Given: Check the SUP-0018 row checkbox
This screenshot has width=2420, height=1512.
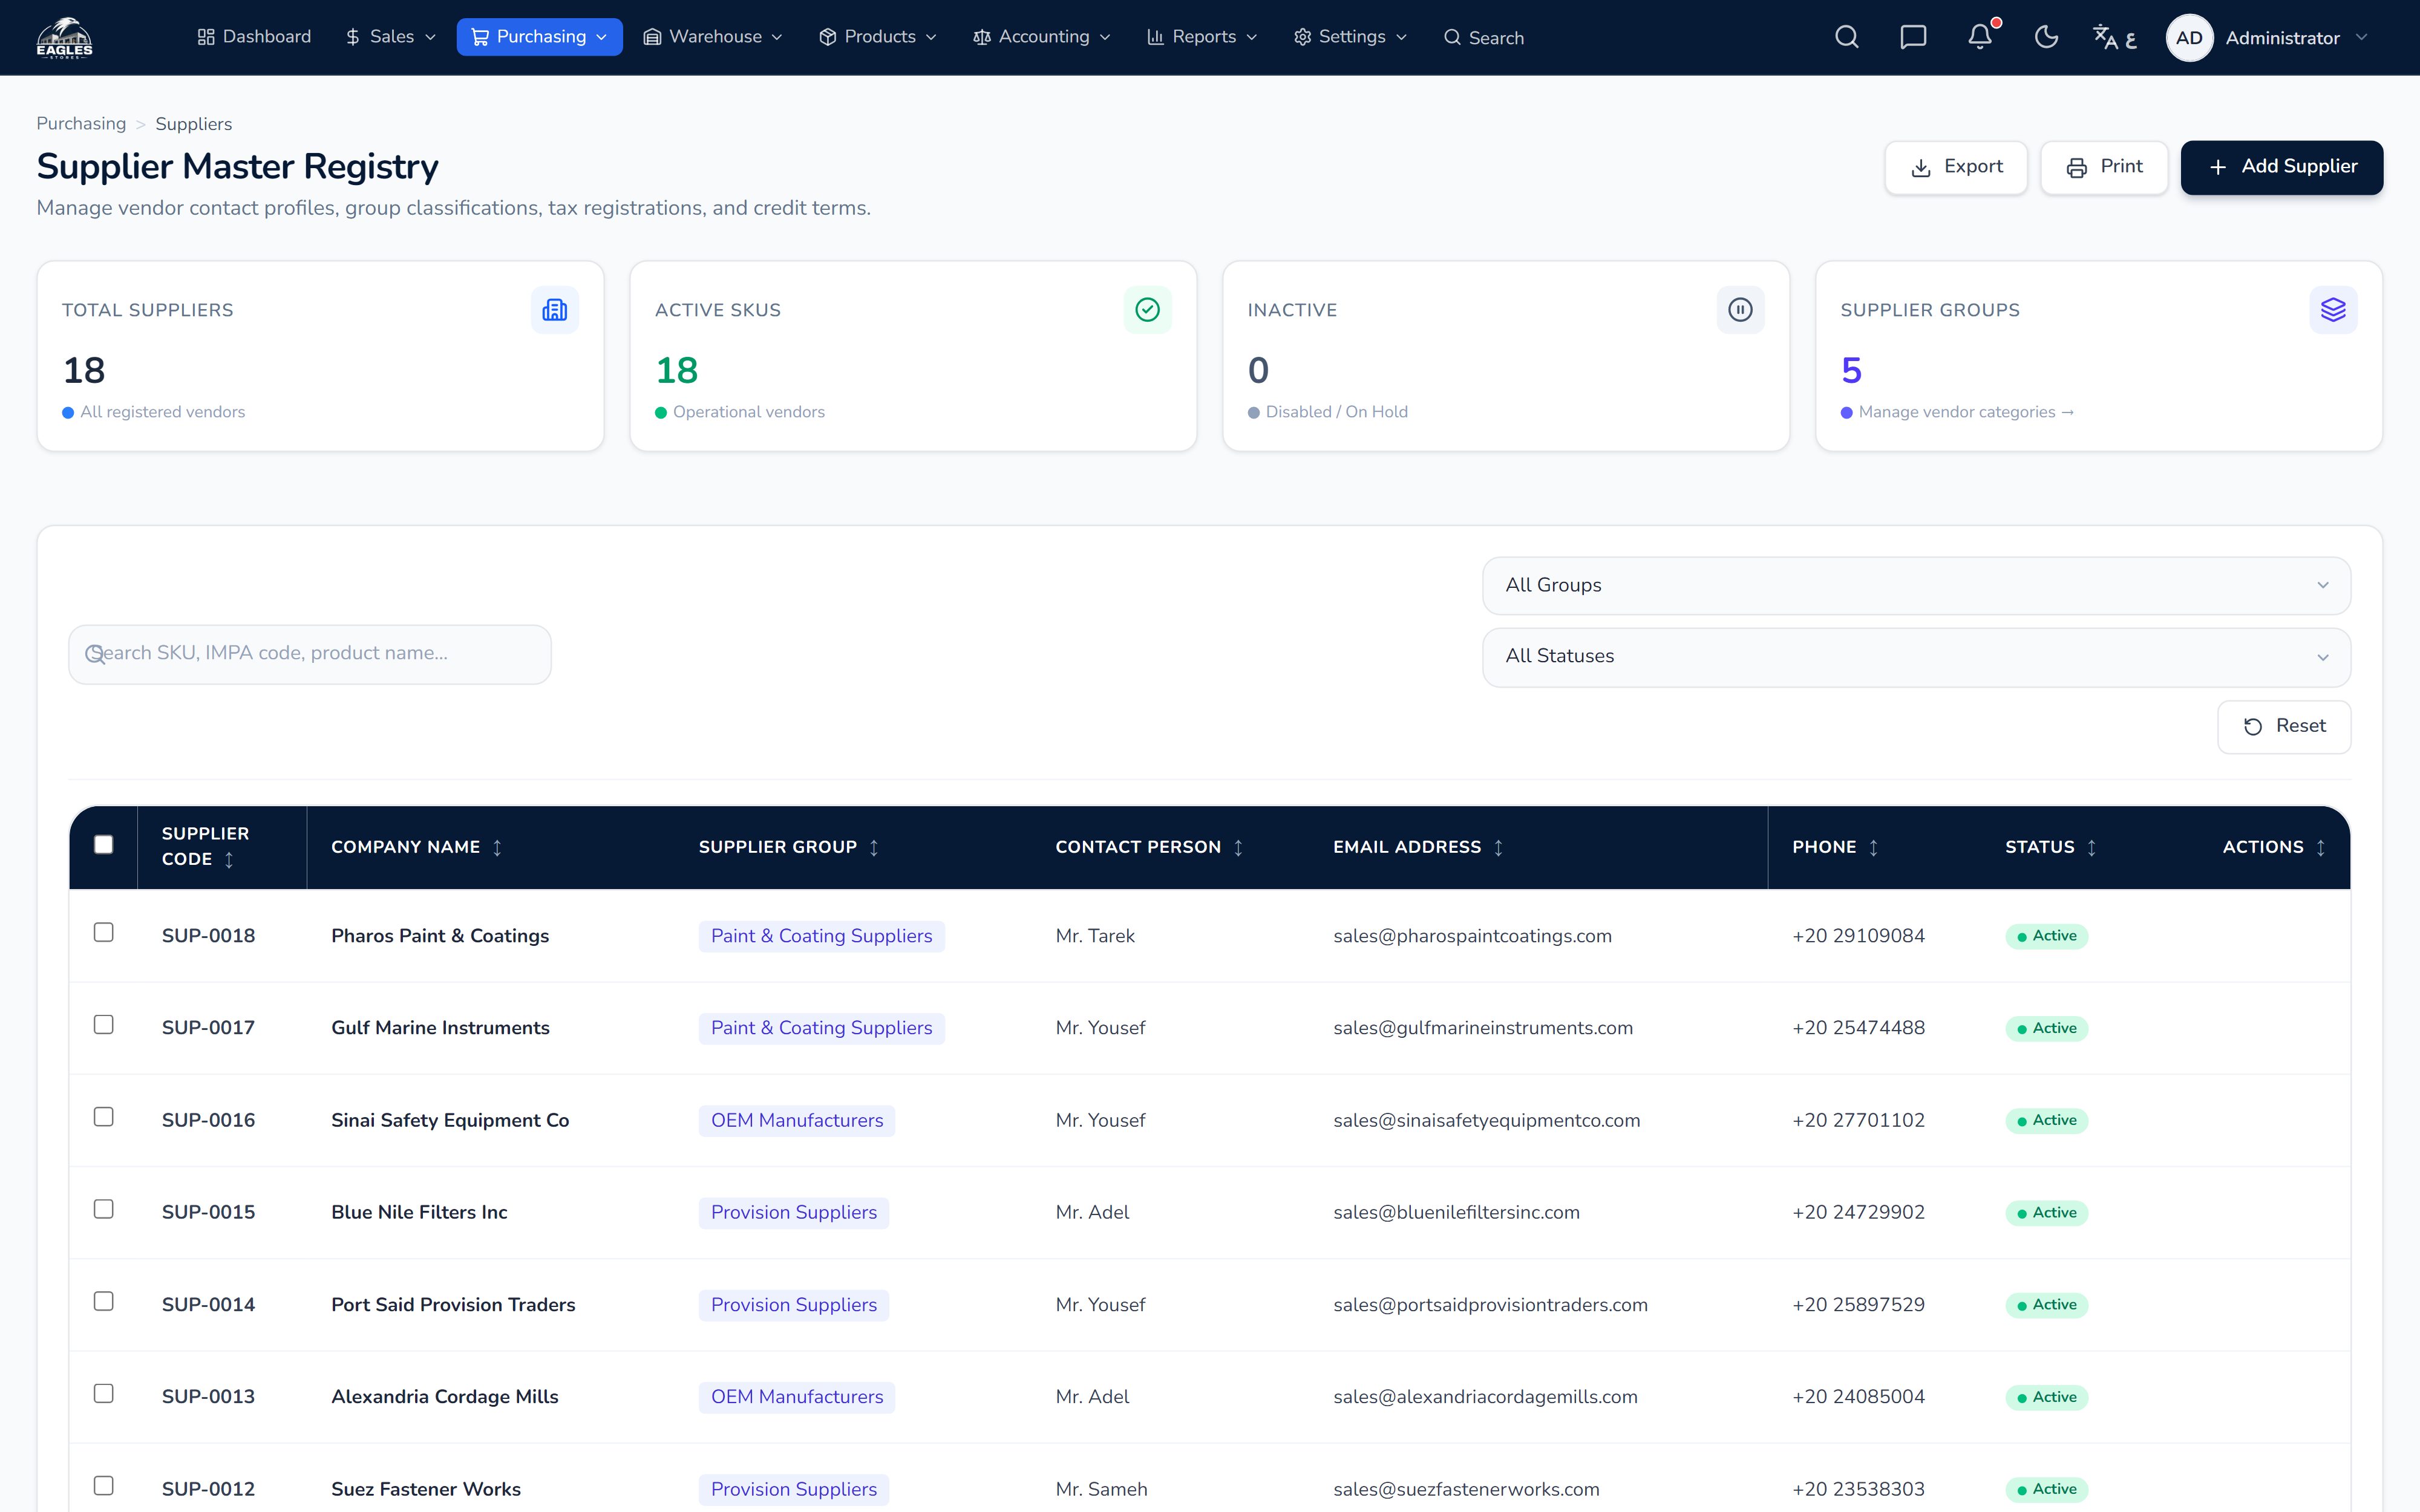Looking at the screenshot, I should click(103, 932).
